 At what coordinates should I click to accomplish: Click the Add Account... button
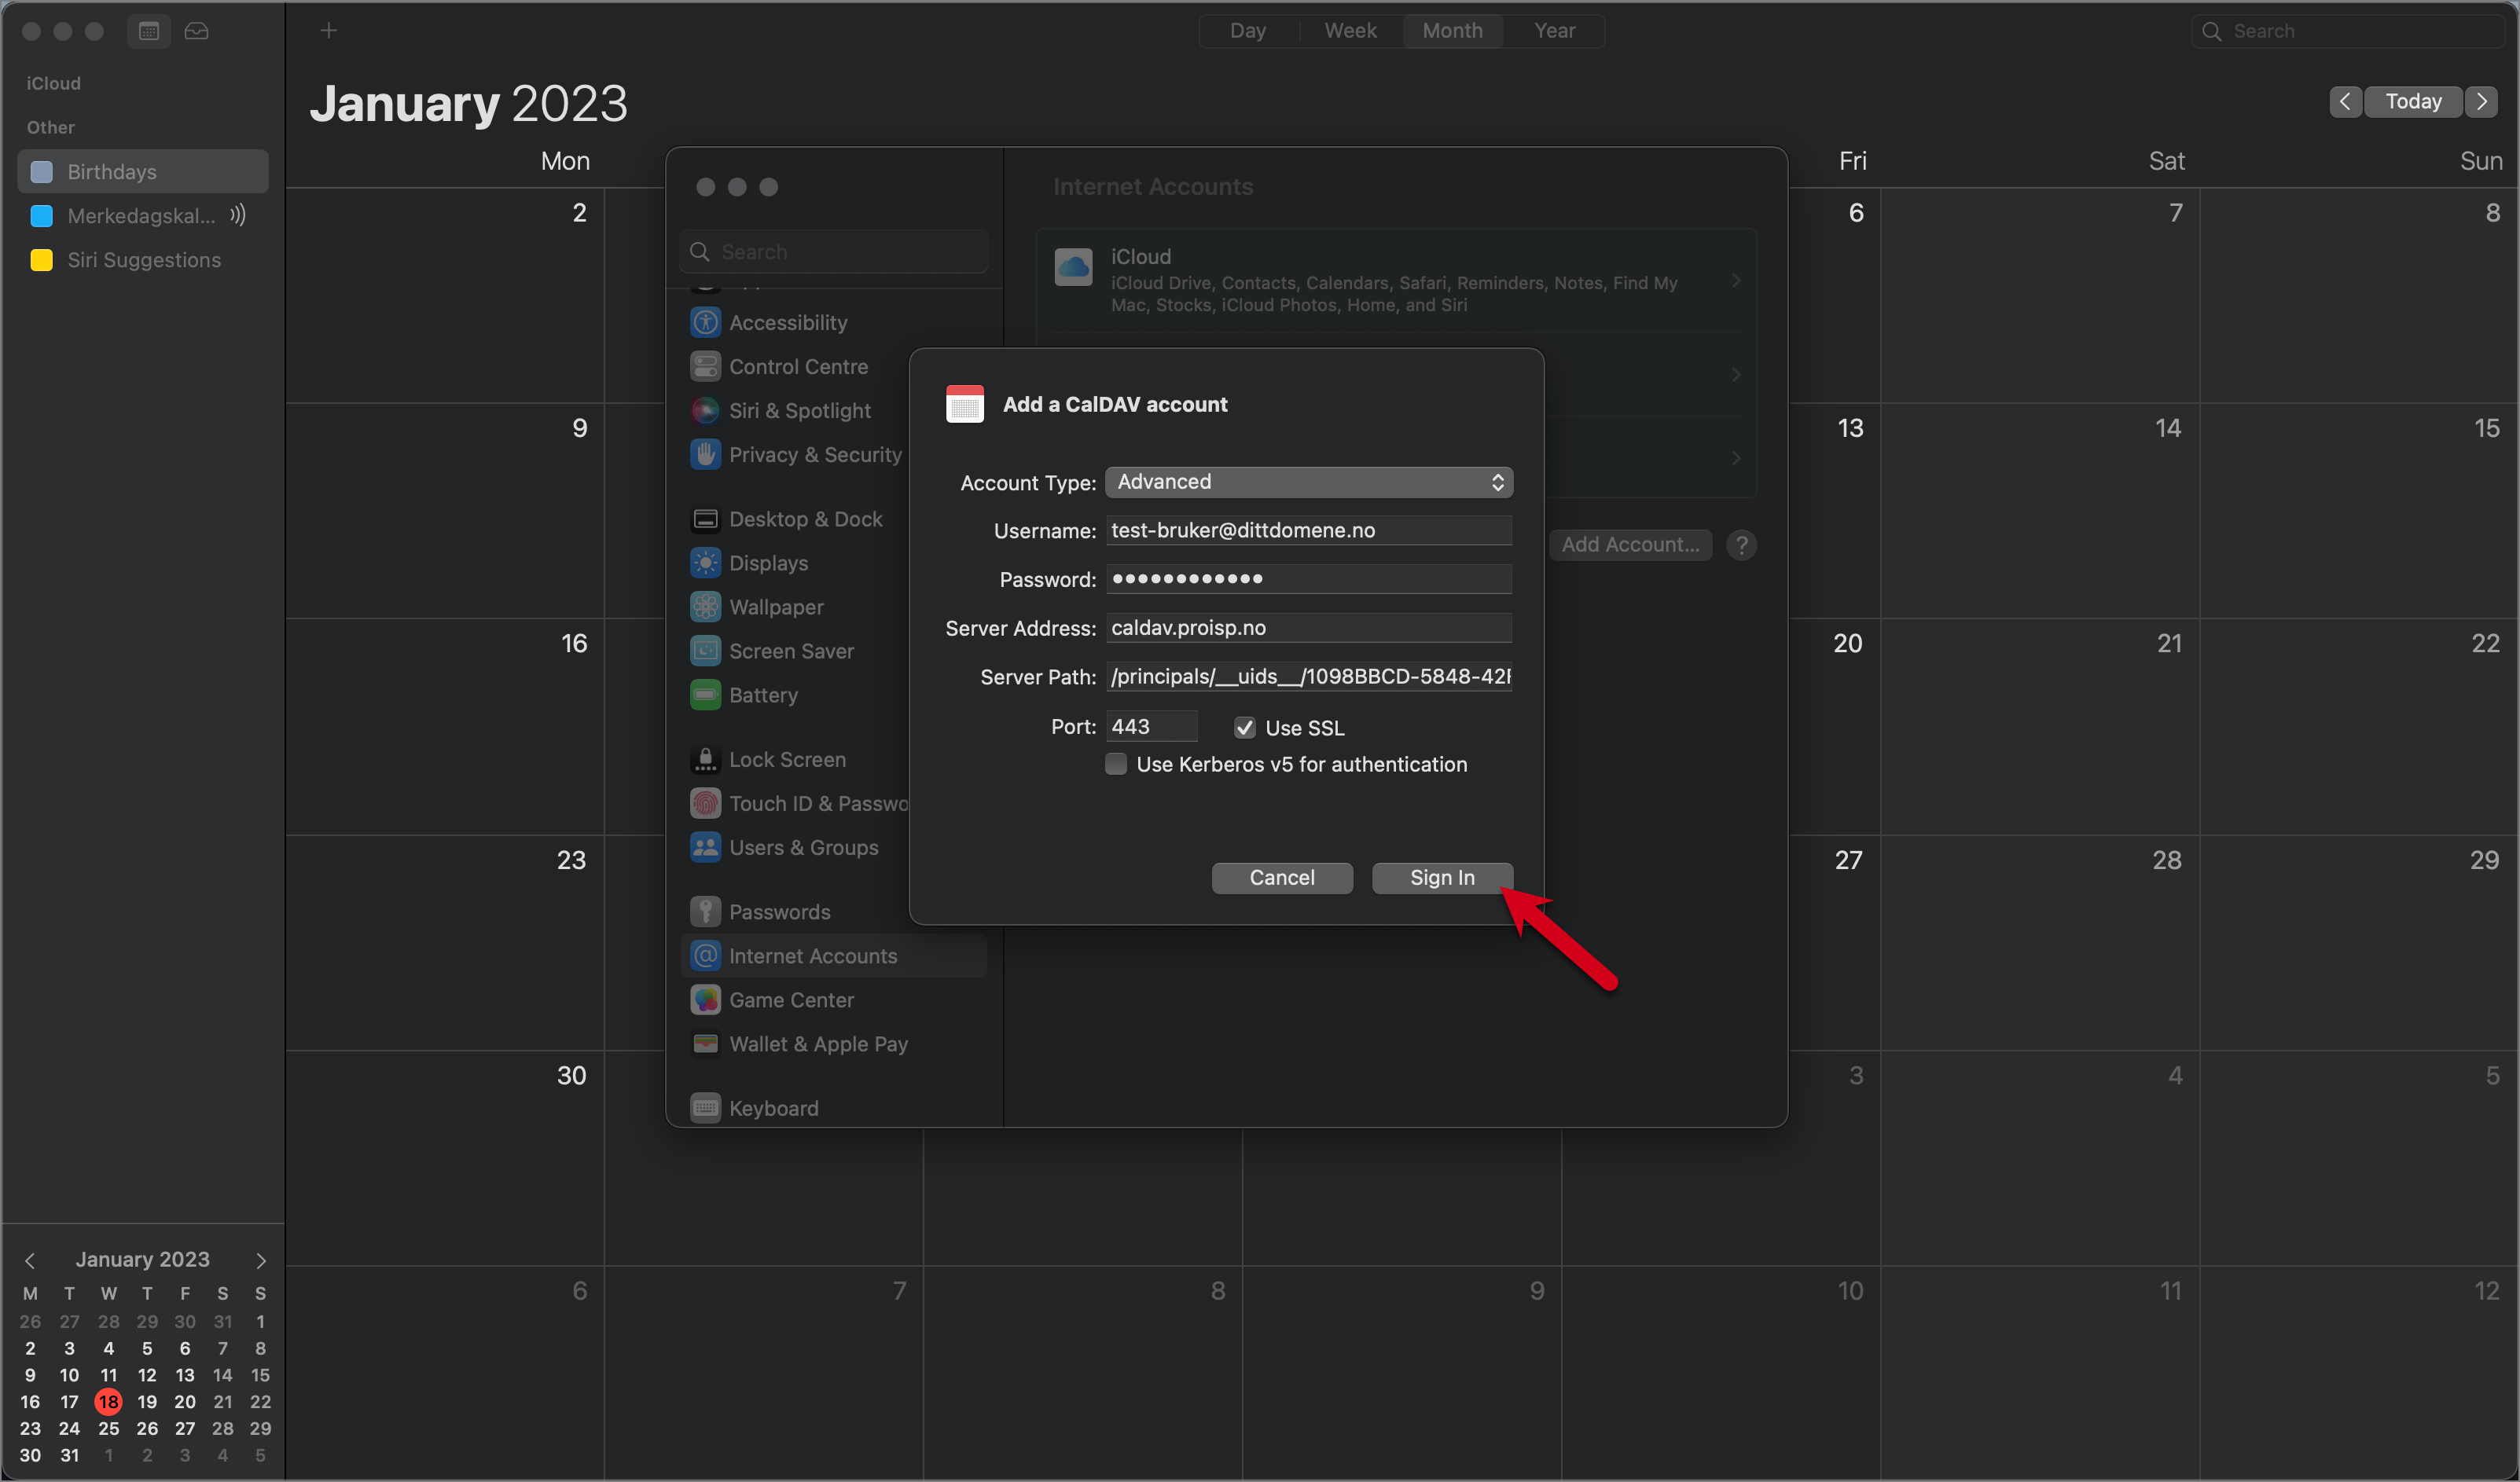pos(1630,545)
